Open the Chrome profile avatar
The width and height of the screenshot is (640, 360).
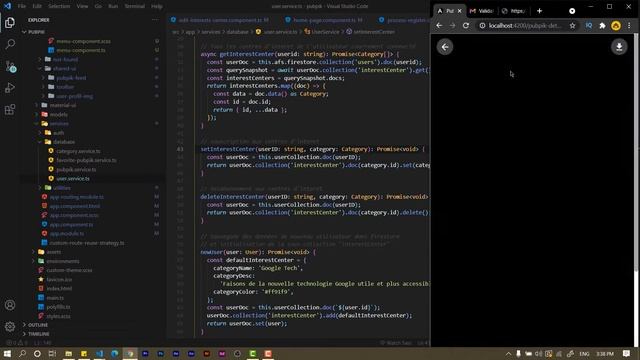[x=616, y=26]
